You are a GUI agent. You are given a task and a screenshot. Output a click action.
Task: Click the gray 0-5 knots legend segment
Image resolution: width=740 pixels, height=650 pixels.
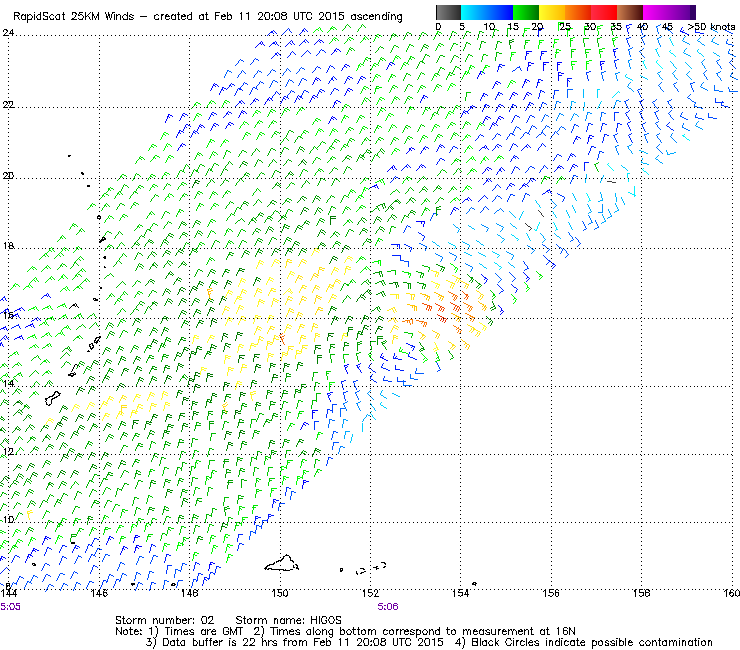tap(448, 12)
